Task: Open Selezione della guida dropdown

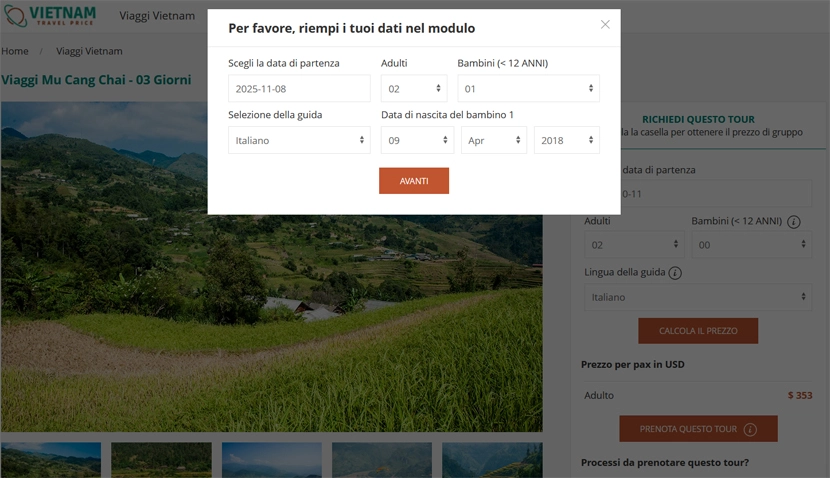Action: pyautogui.click(x=299, y=140)
